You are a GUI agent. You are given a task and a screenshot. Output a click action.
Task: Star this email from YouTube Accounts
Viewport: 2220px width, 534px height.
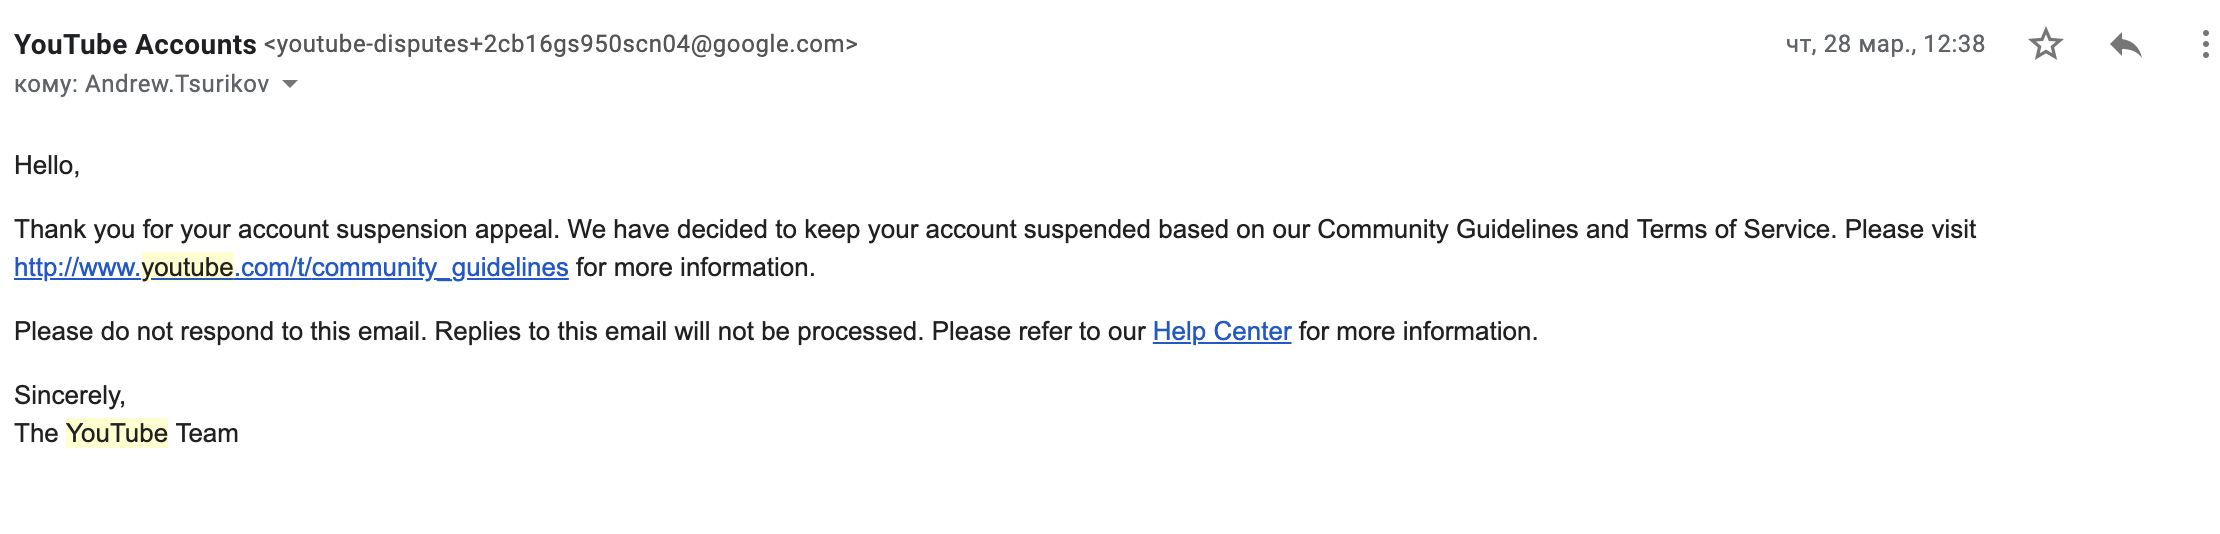(2045, 44)
